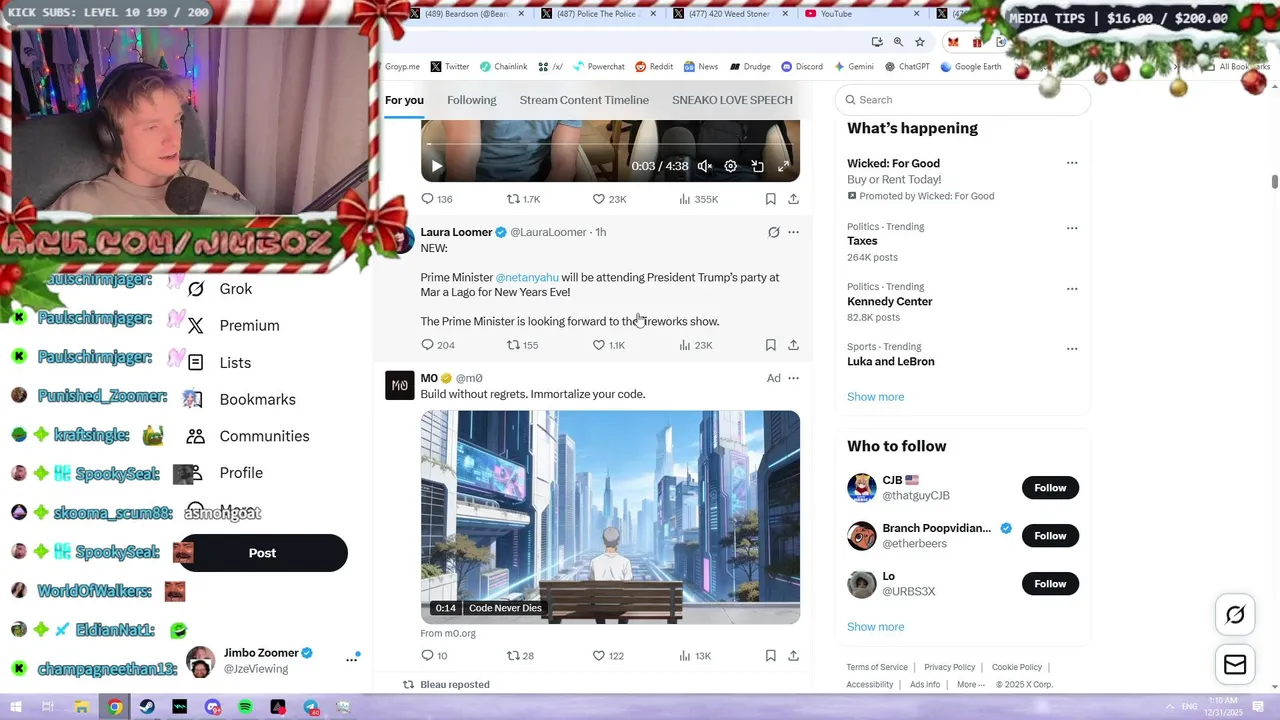This screenshot has width=1280, height=720.
Task: Open Spotify from the taskbar
Action: 245,707
